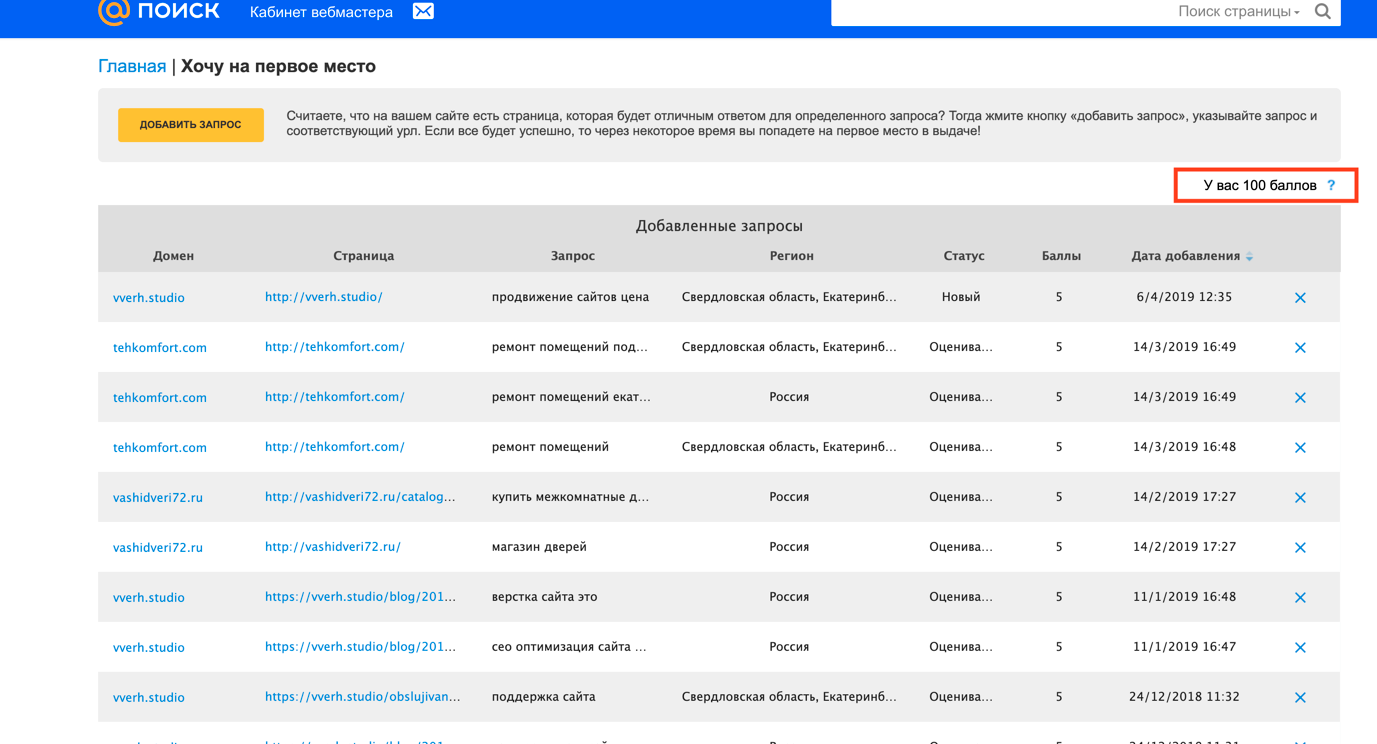
Task: Click the 'Домен' column header
Action: coord(174,256)
